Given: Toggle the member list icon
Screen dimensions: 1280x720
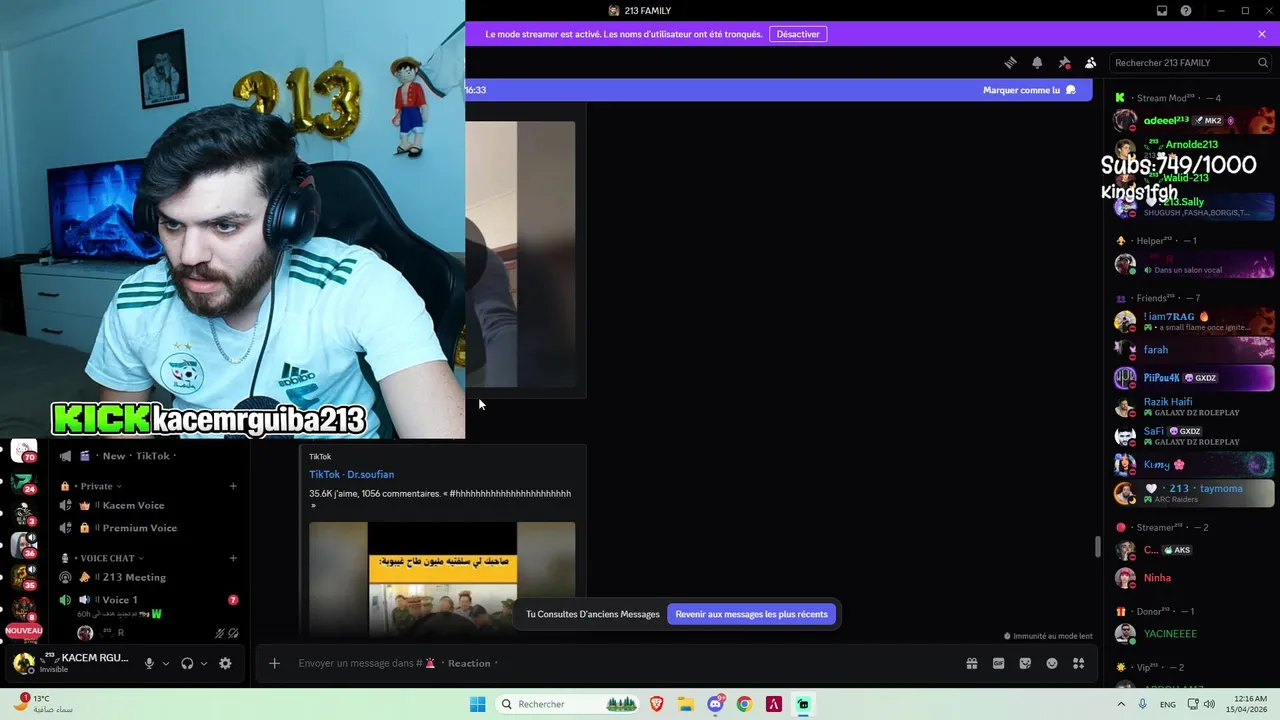Looking at the screenshot, I should (1091, 62).
